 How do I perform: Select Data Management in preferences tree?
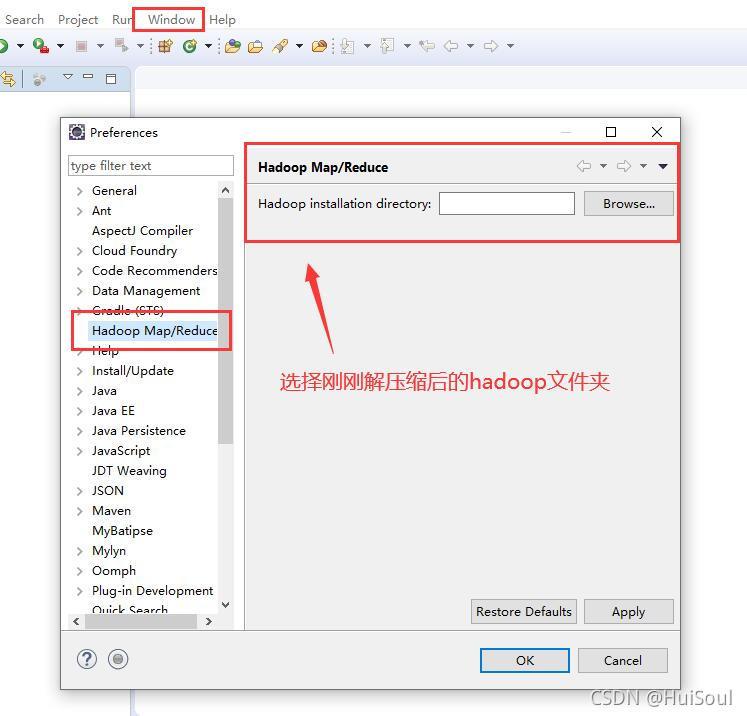pyautogui.click(x=146, y=291)
